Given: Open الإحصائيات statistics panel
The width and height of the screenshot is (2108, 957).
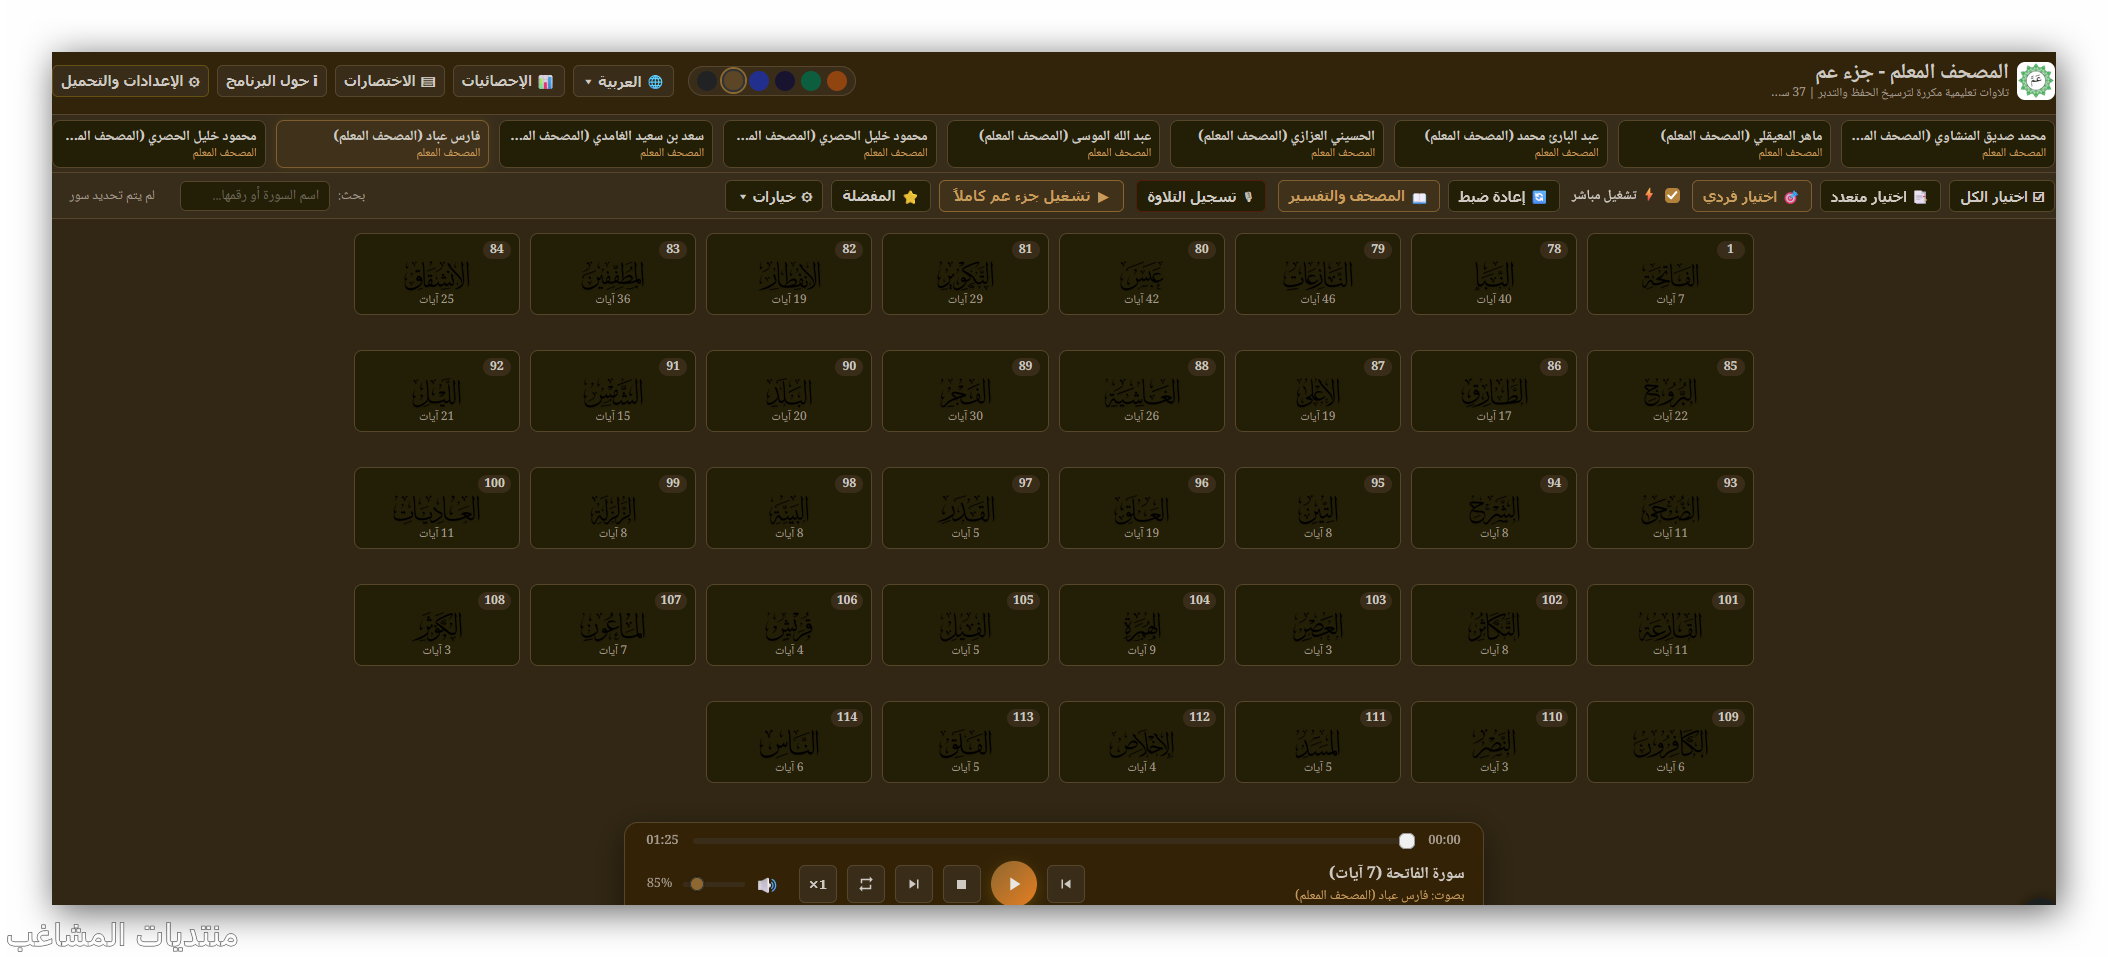Looking at the screenshot, I should 508,81.
